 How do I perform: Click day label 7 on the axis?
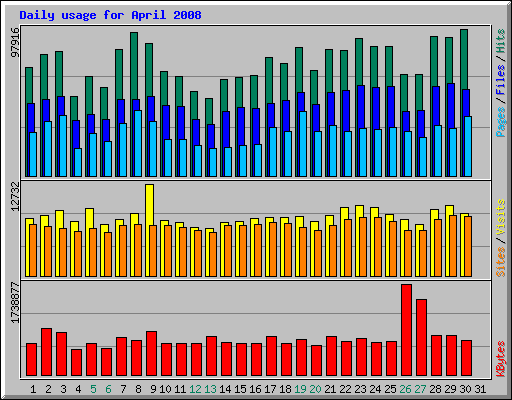[x=123, y=389]
